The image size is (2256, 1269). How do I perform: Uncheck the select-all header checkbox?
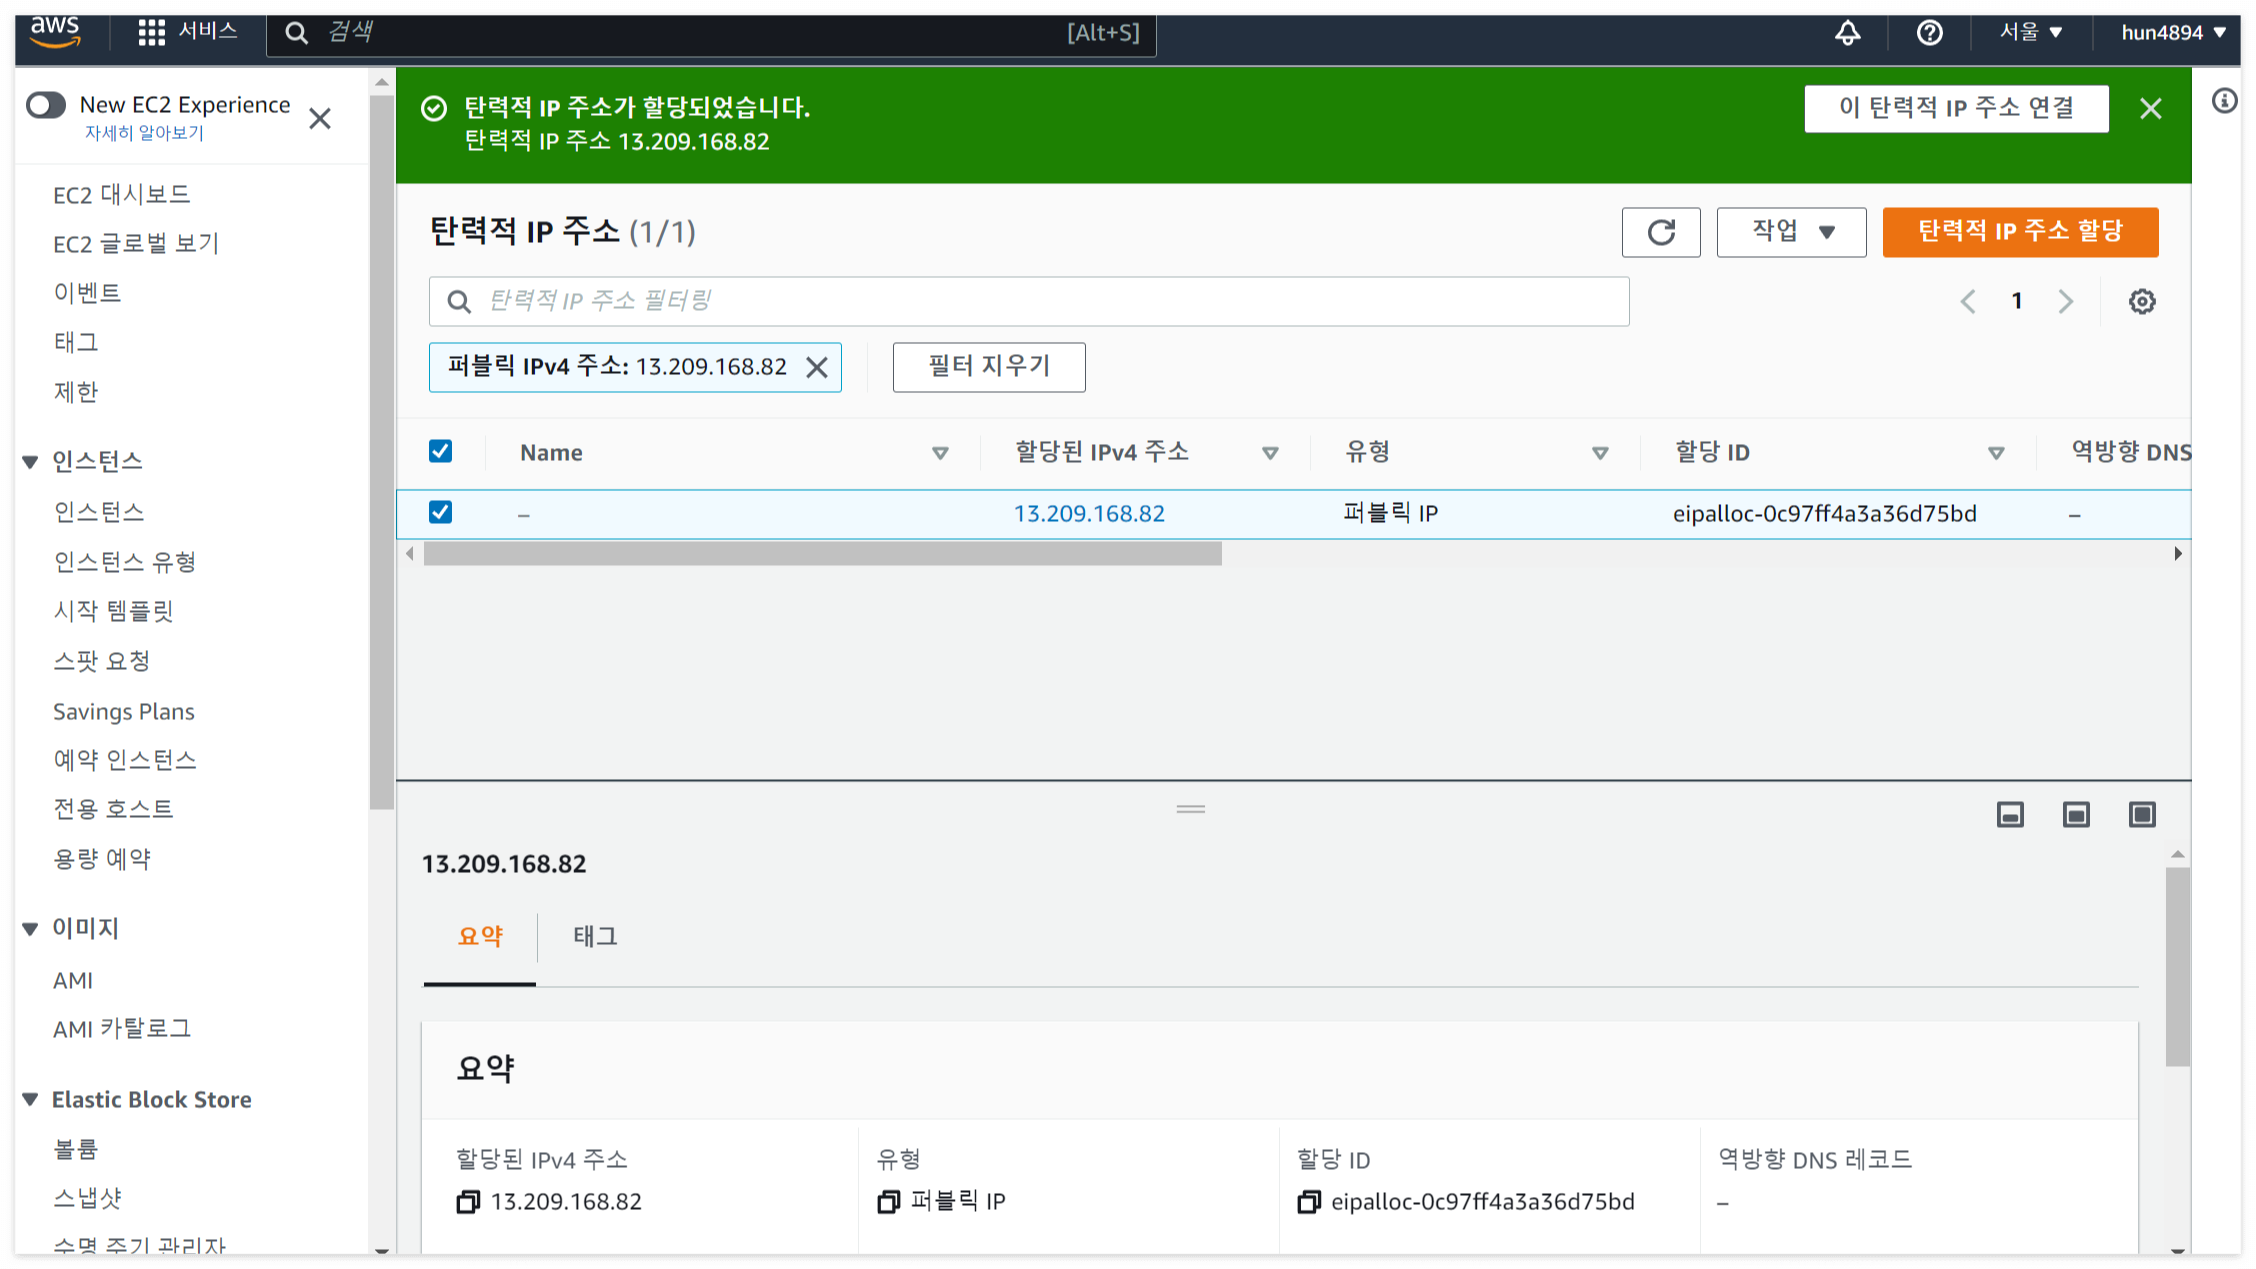(440, 451)
